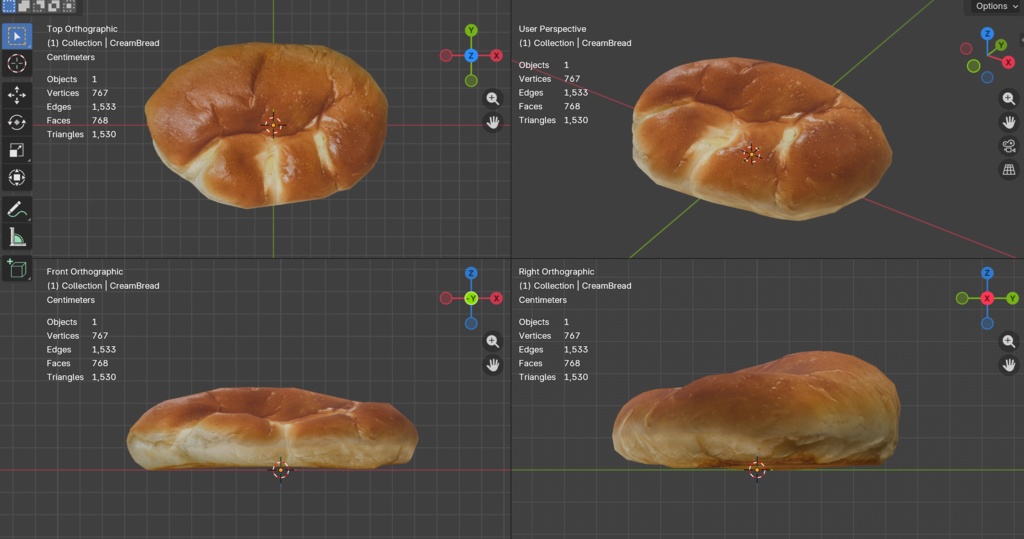Click unlabeled dark red ball in User Perspective gizmo
The height and width of the screenshot is (539, 1024).
point(967,48)
